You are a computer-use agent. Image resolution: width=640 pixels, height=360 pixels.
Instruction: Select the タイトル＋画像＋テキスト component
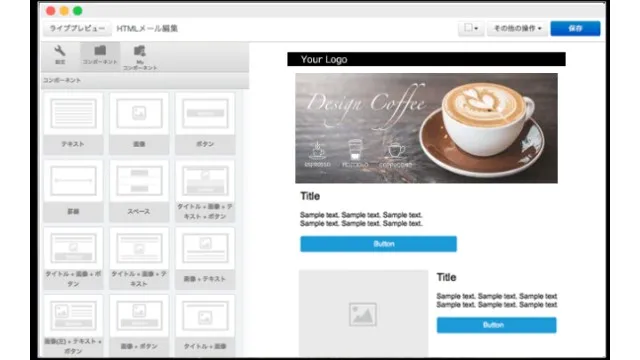click(x=139, y=258)
